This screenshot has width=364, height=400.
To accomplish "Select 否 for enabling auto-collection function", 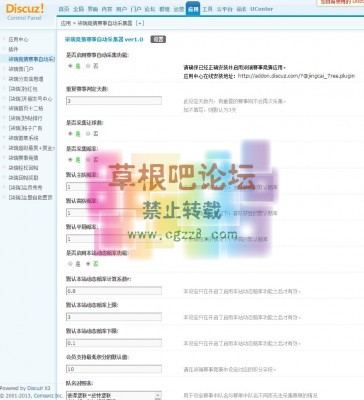I will 88,66.
